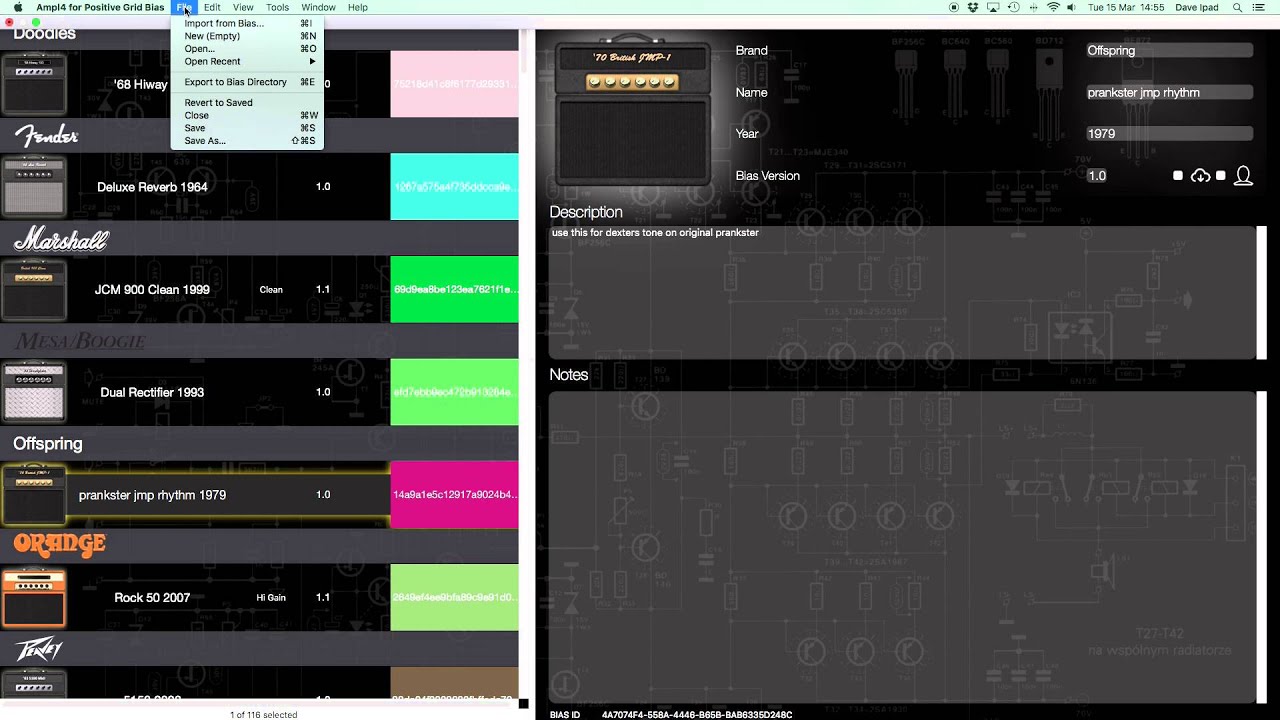Open the Help menu
Viewport: 1280px width, 720px height.
357,7
